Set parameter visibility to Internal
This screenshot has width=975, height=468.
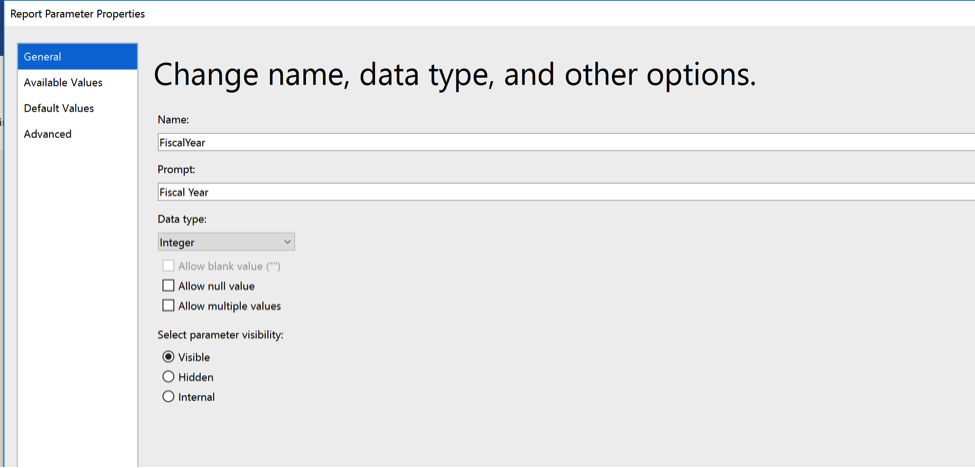click(x=168, y=397)
